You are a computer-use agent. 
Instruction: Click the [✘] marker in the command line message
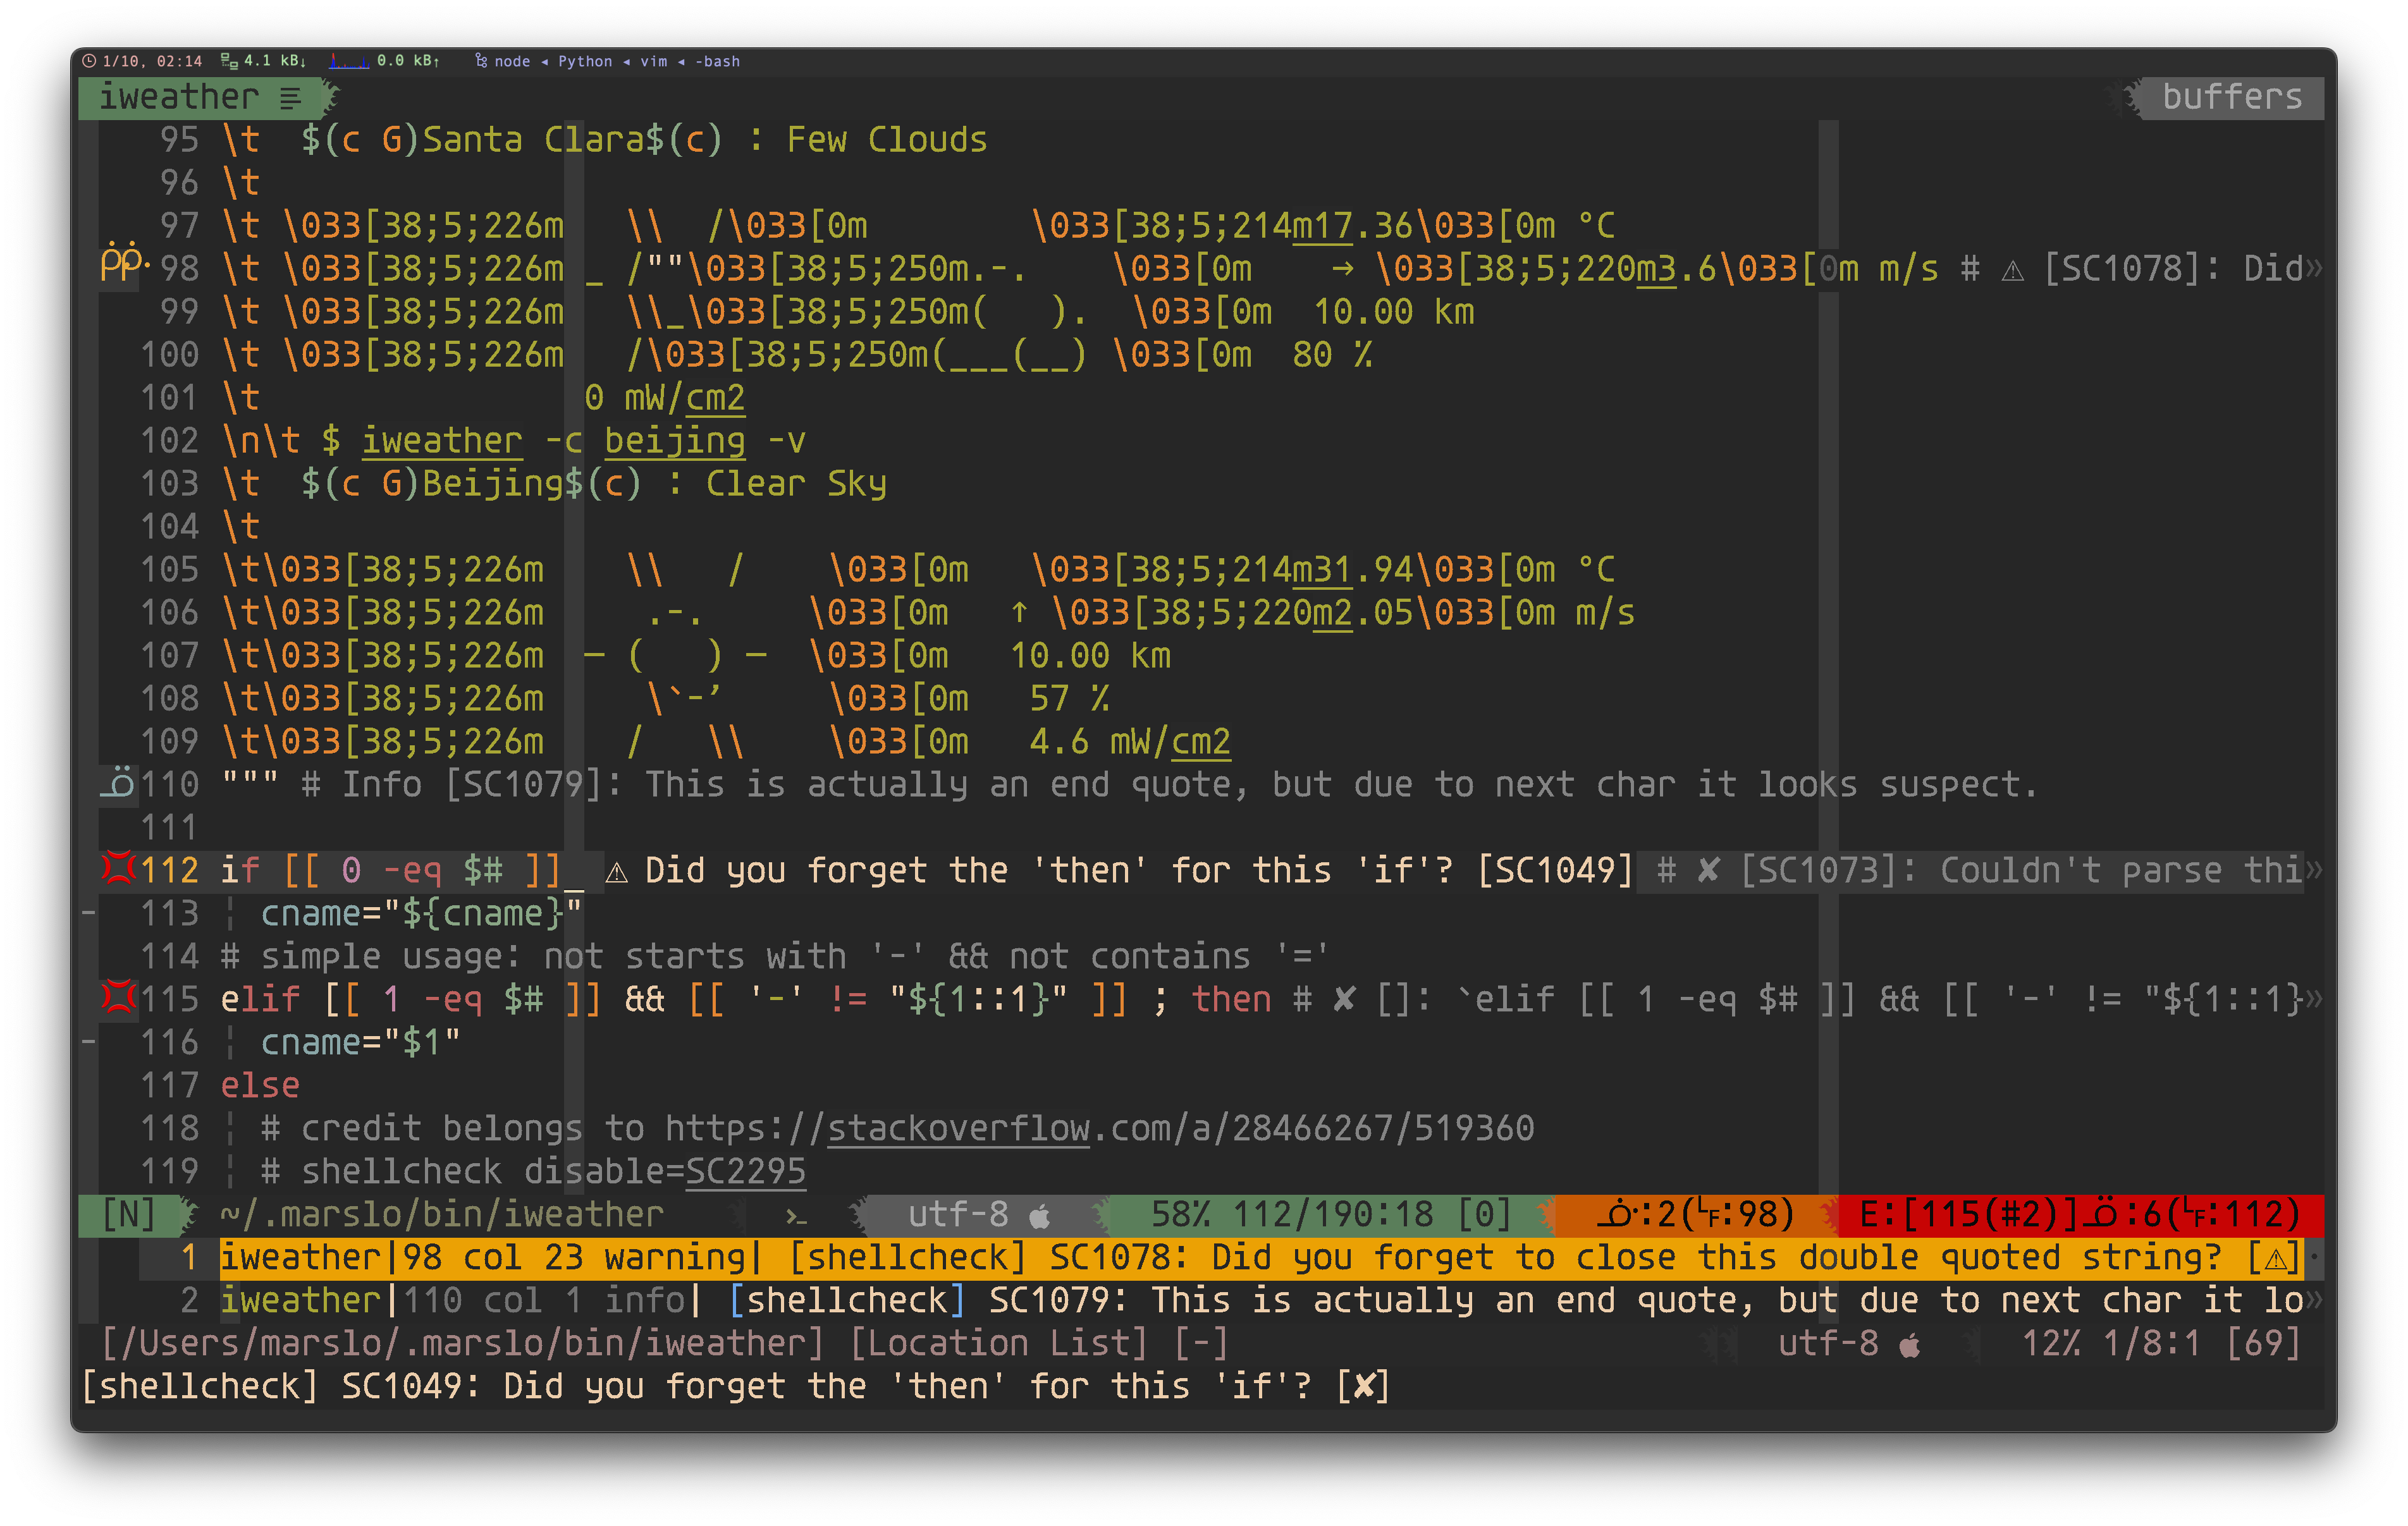click(x=1363, y=1387)
